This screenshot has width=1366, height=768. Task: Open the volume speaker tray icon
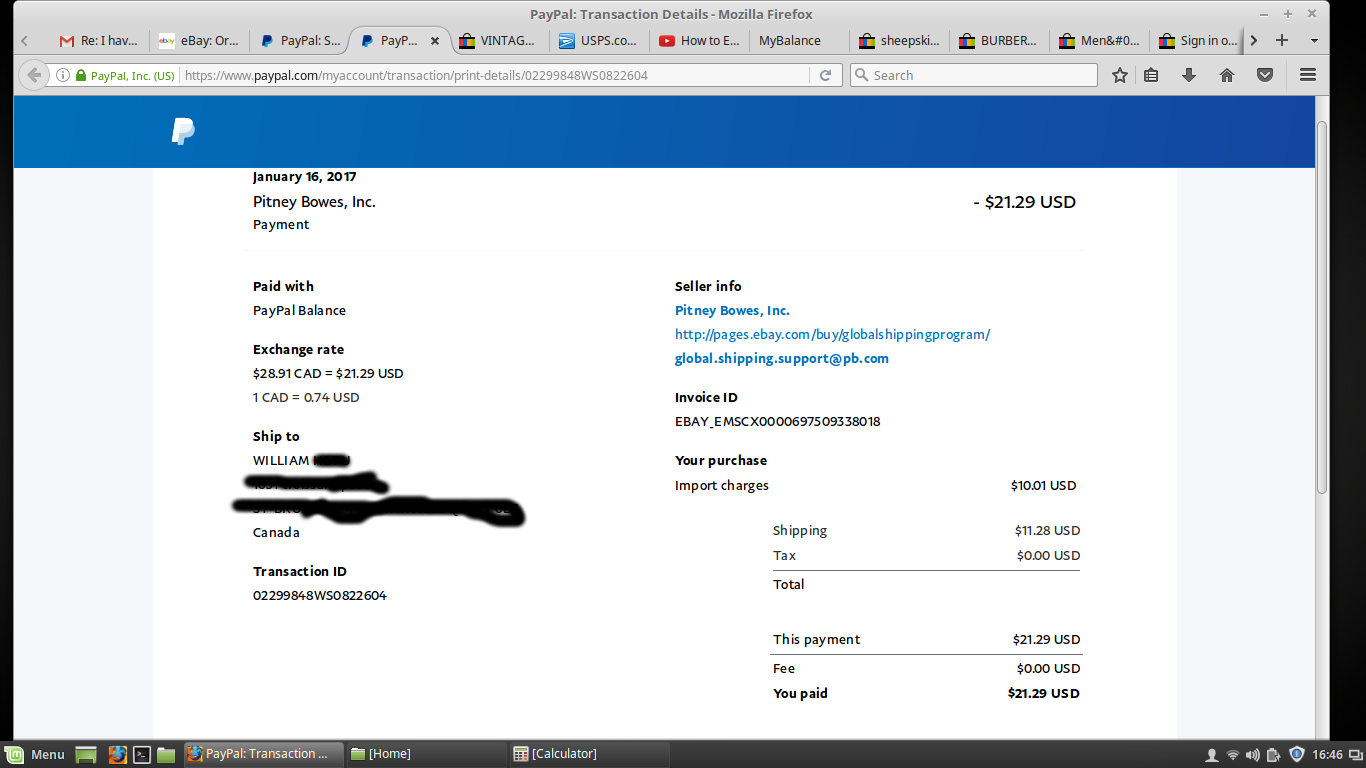pyautogui.click(x=1253, y=754)
